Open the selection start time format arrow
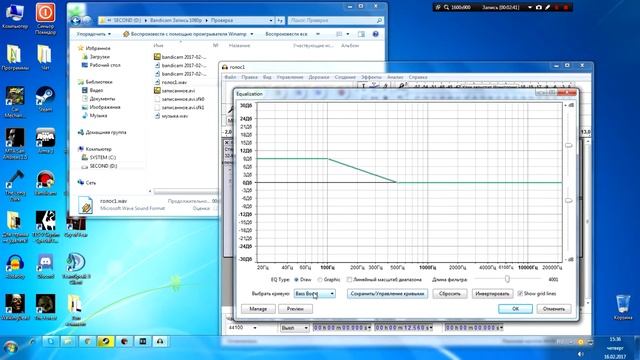Image resolution: width=640 pixels, height=360 pixels. 369,328
